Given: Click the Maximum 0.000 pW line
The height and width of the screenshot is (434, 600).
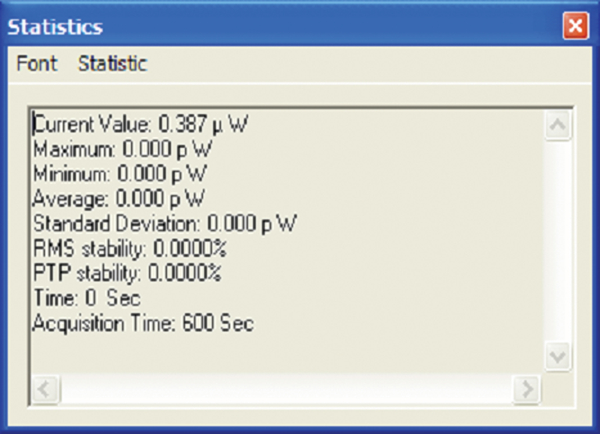Looking at the screenshot, I should click(124, 149).
